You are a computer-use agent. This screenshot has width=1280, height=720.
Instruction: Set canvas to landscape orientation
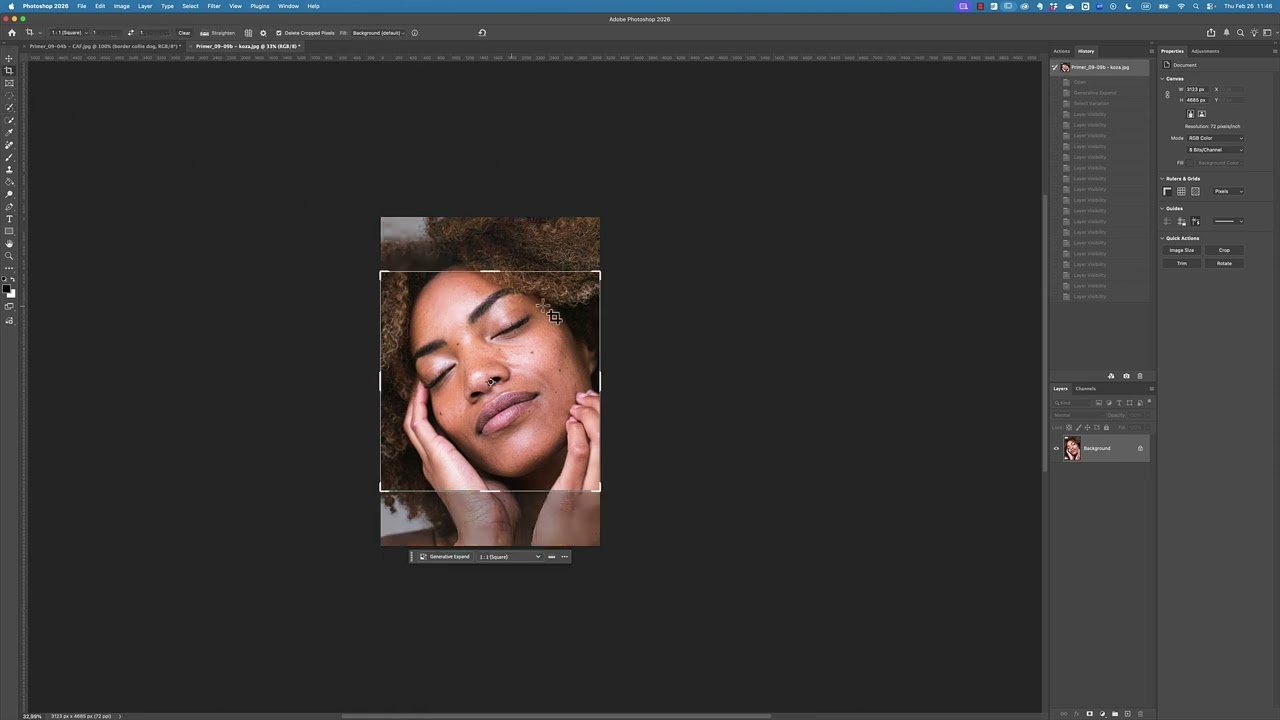(1202, 114)
